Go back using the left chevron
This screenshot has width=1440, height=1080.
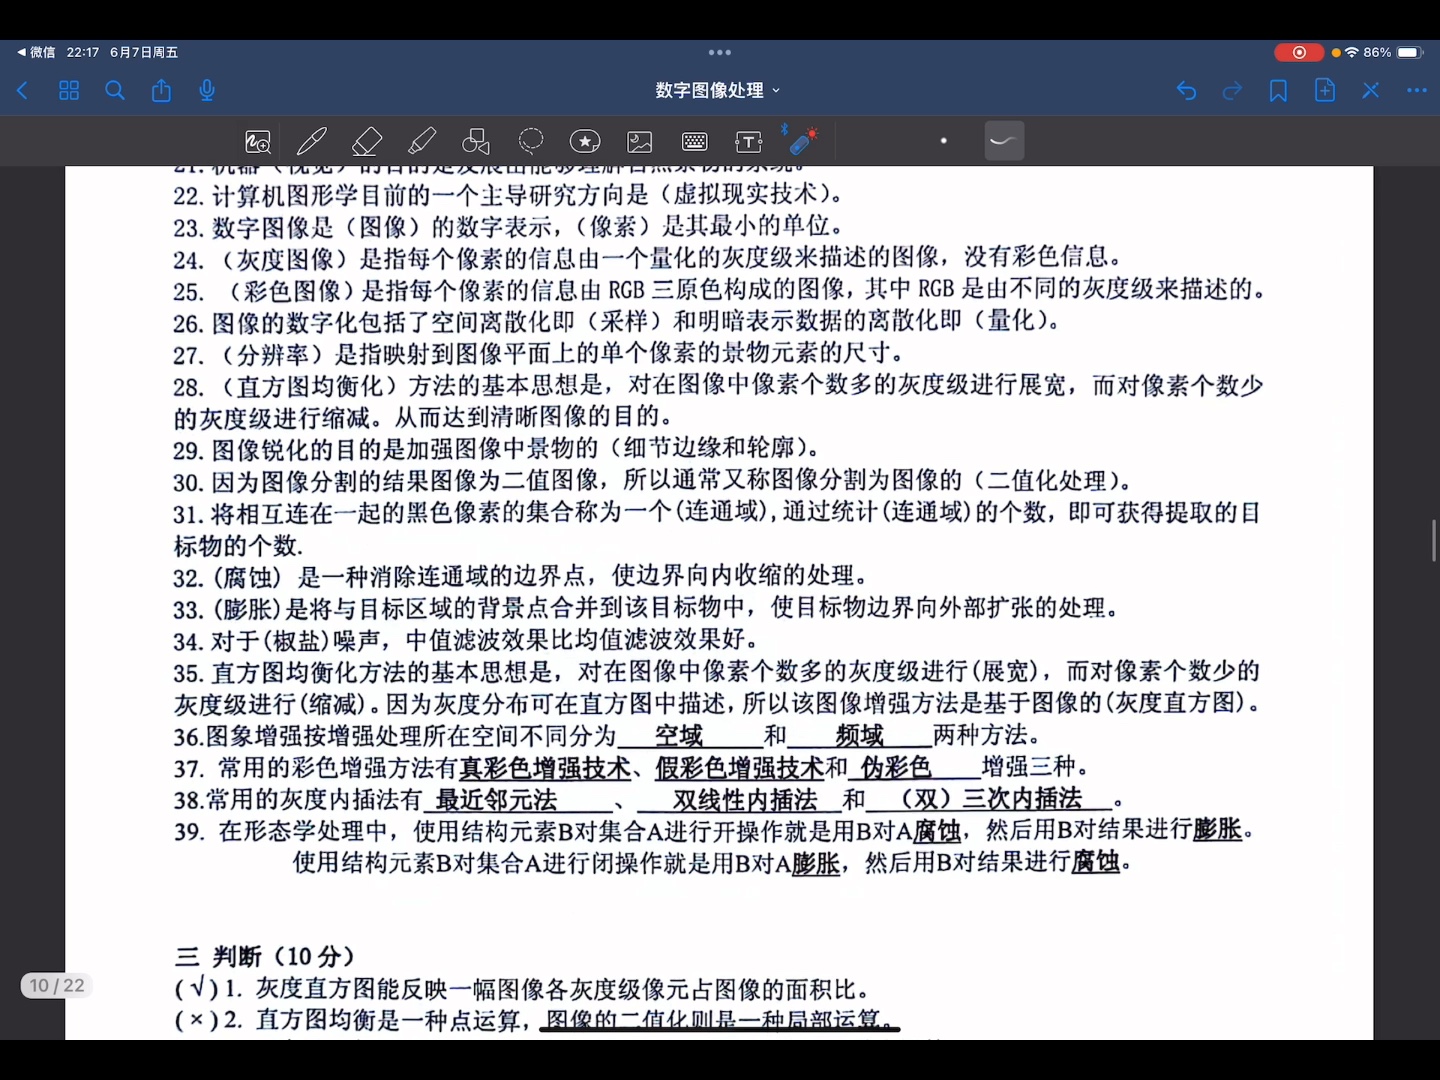tap(23, 91)
